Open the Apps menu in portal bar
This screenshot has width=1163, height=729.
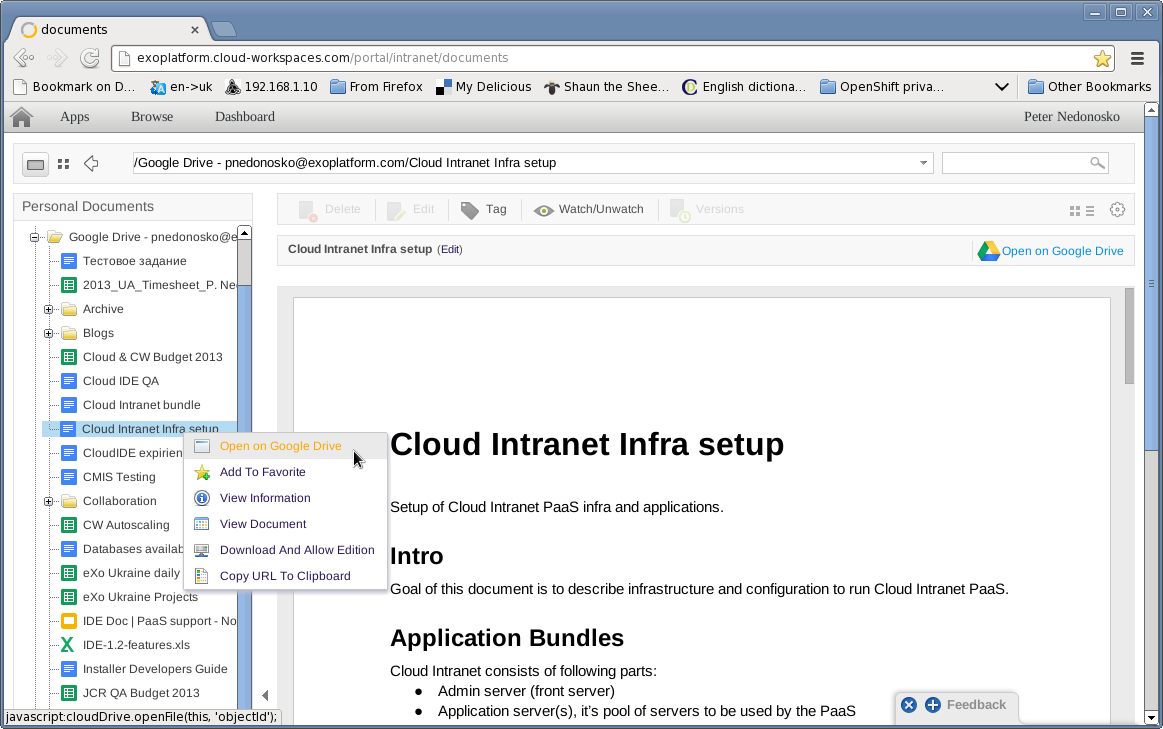(74, 116)
